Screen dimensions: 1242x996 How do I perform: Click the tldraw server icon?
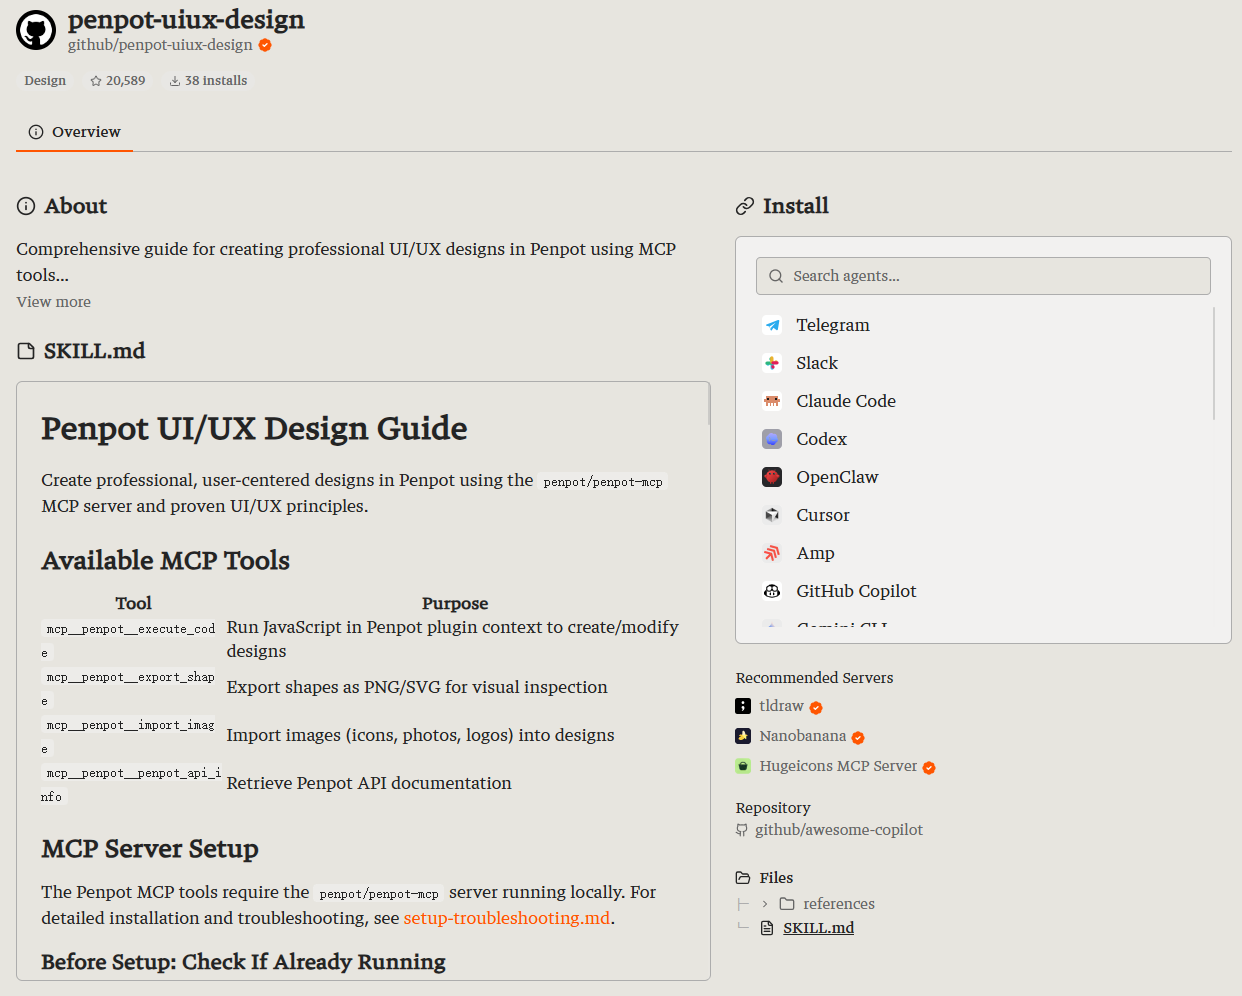[743, 706]
